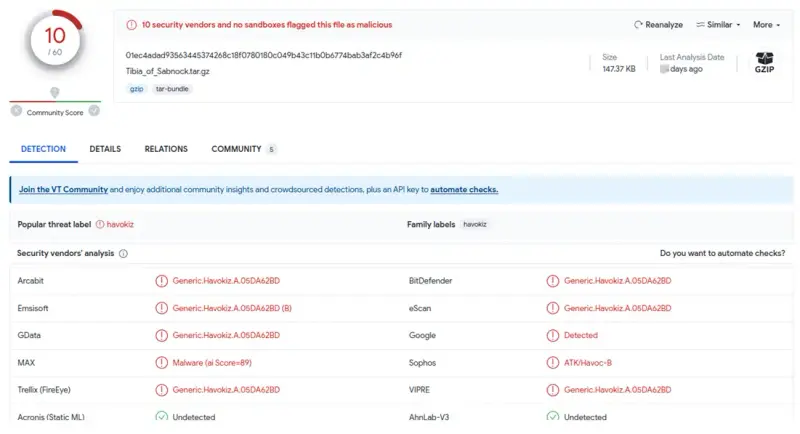
Task: Select the tar-bundle tag chip
Action: click(x=172, y=89)
